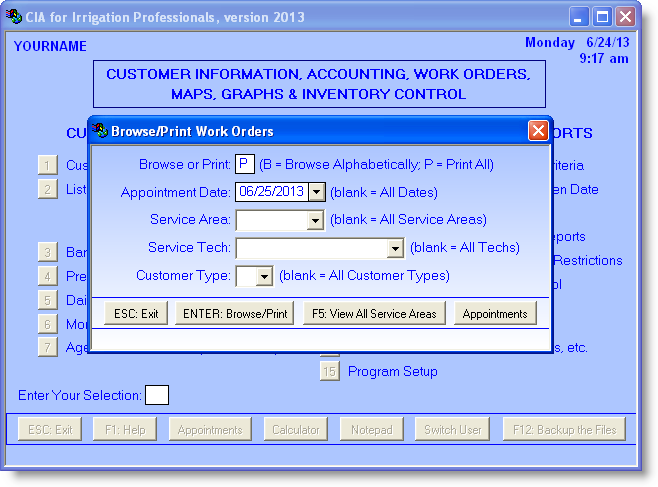658x487 pixels.
Task: Click menu number button 3
Action: 47,252
